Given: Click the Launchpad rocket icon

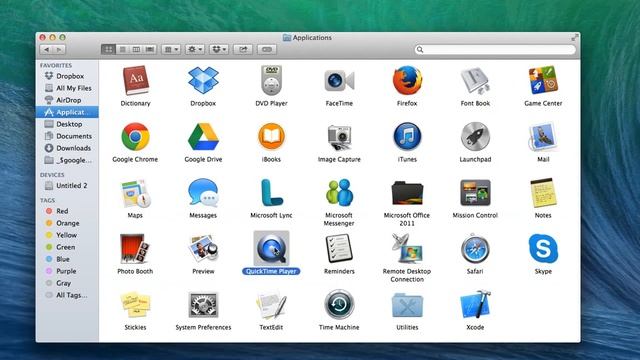Looking at the screenshot, I should [x=475, y=137].
